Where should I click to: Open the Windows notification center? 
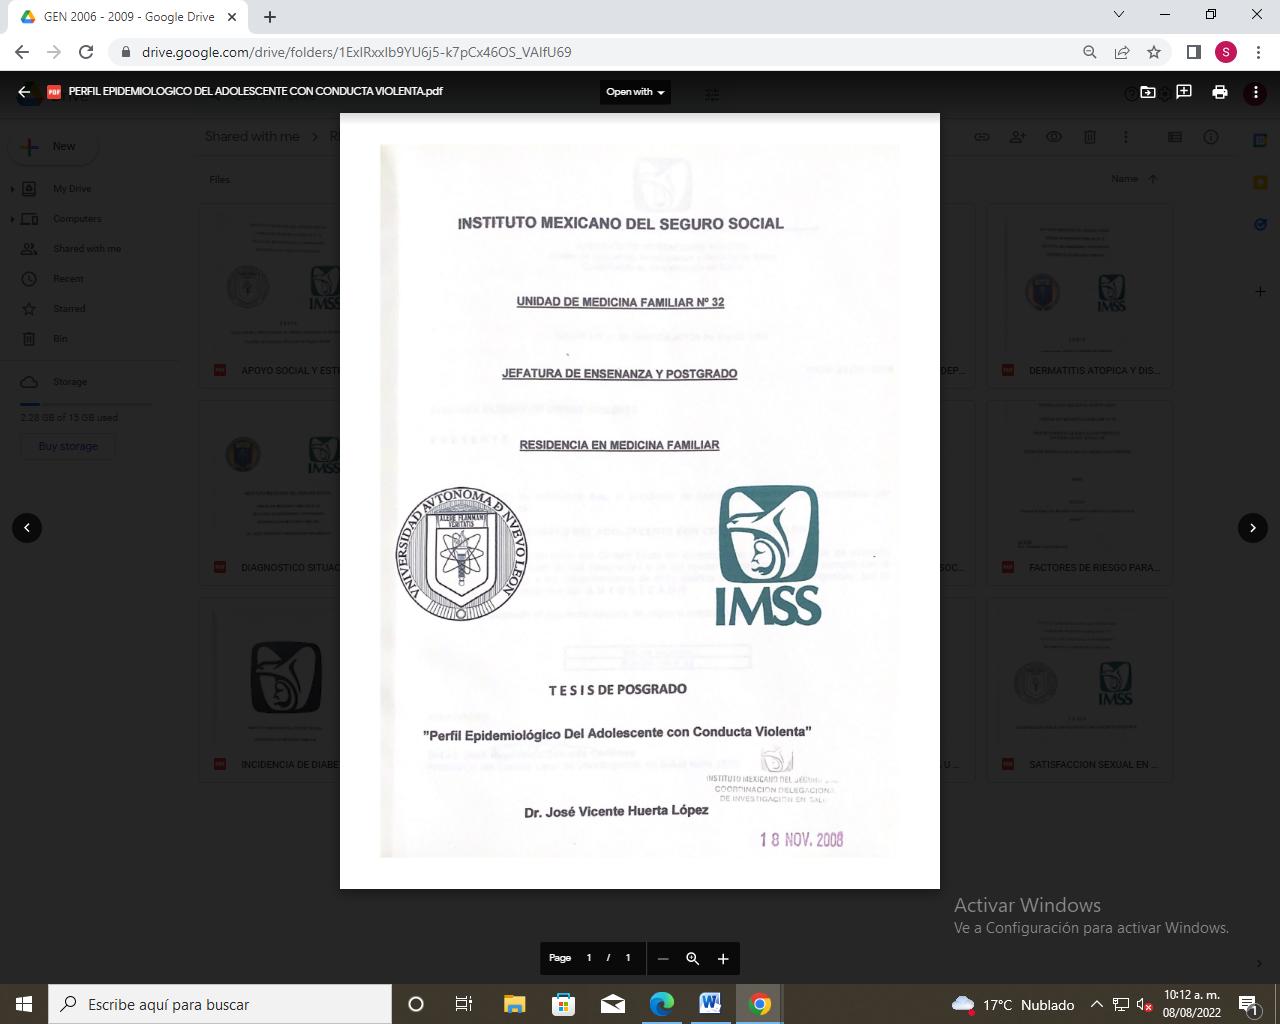1249,1004
